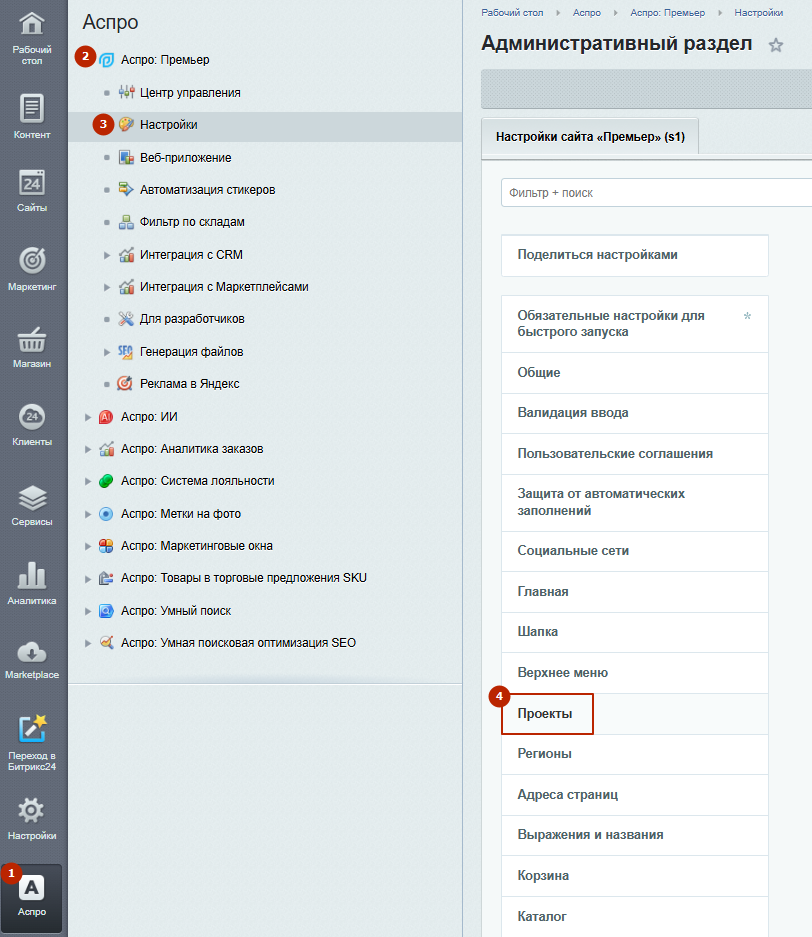The height and width of the screenshot is (937, 812).
Task: Open the Каталог settings section
Action: pyautogui.click(x=635, y=917)
